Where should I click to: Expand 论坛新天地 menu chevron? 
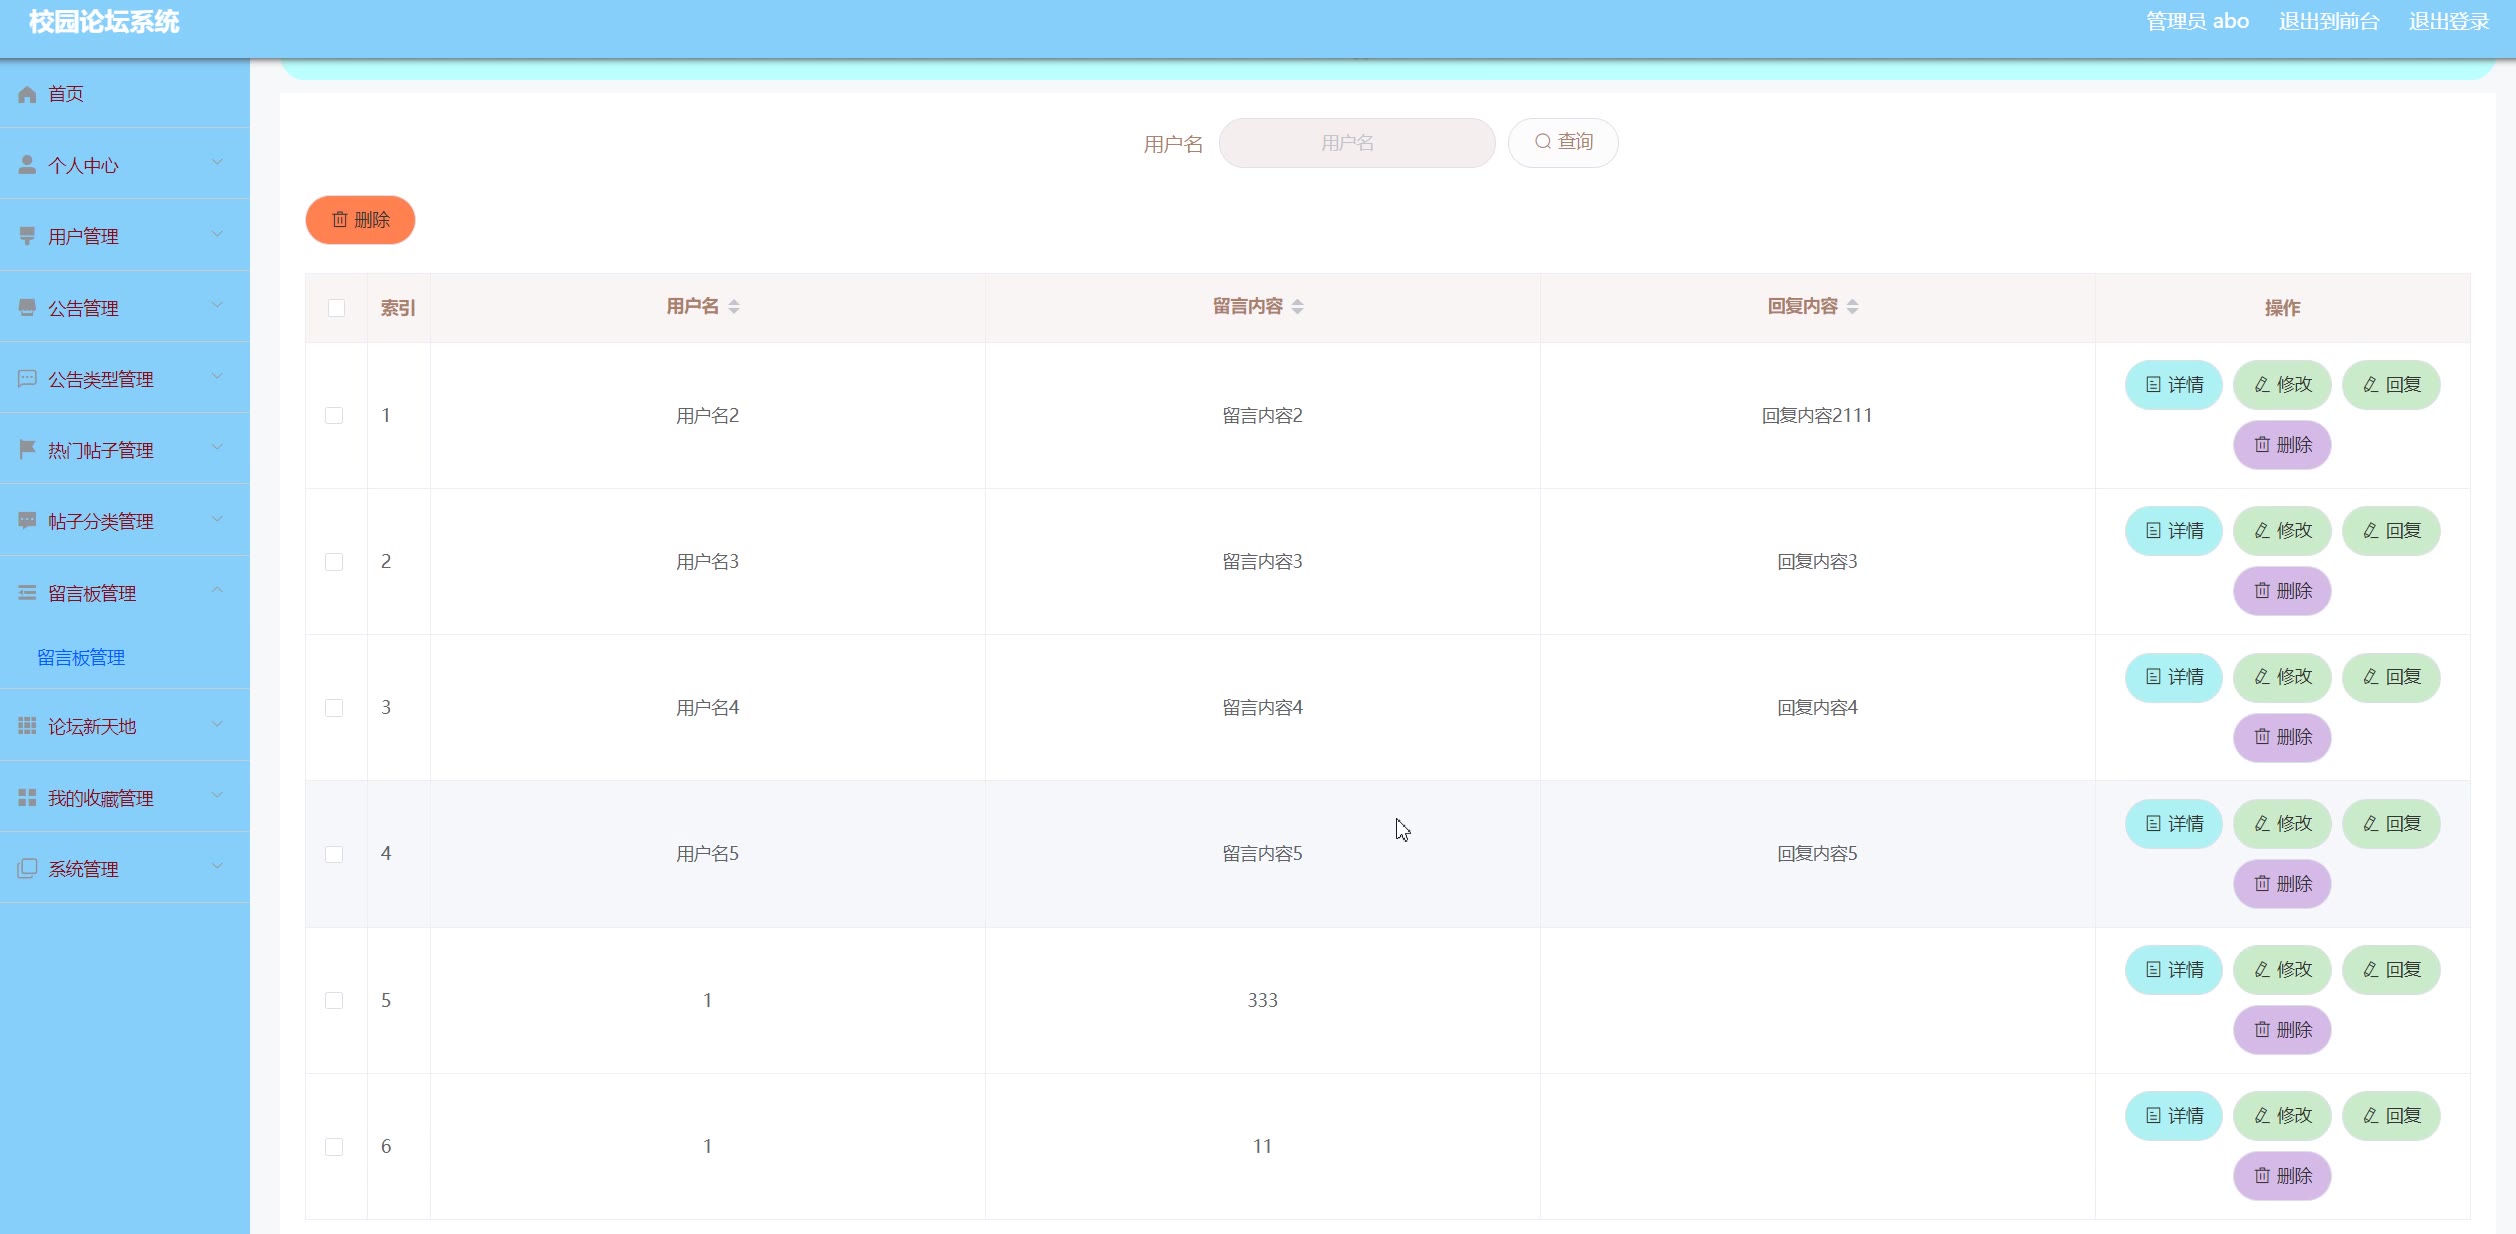click(217, 724)
